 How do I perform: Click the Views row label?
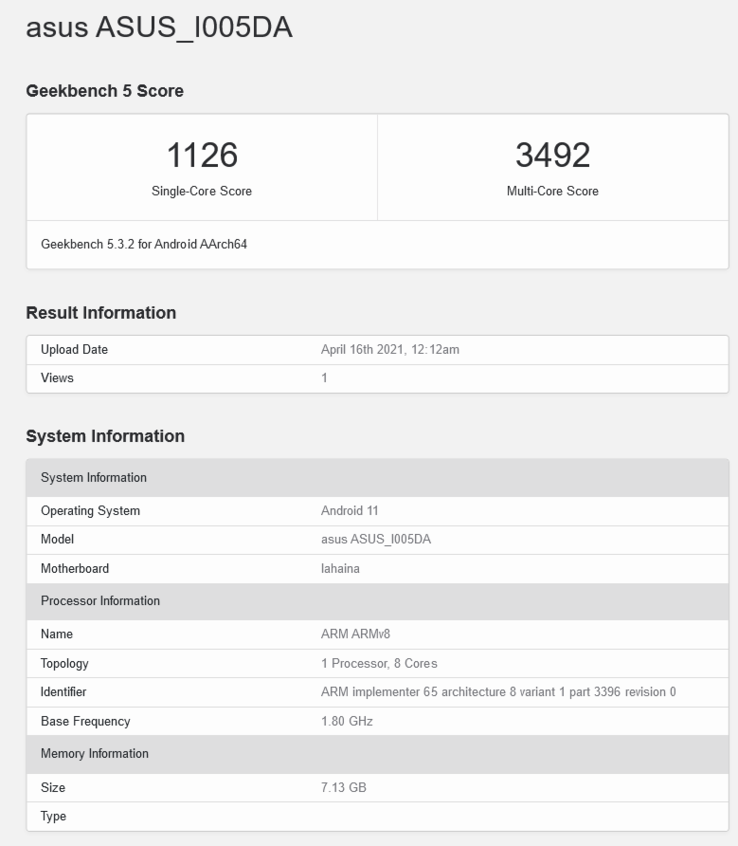(x=57, y=378)
